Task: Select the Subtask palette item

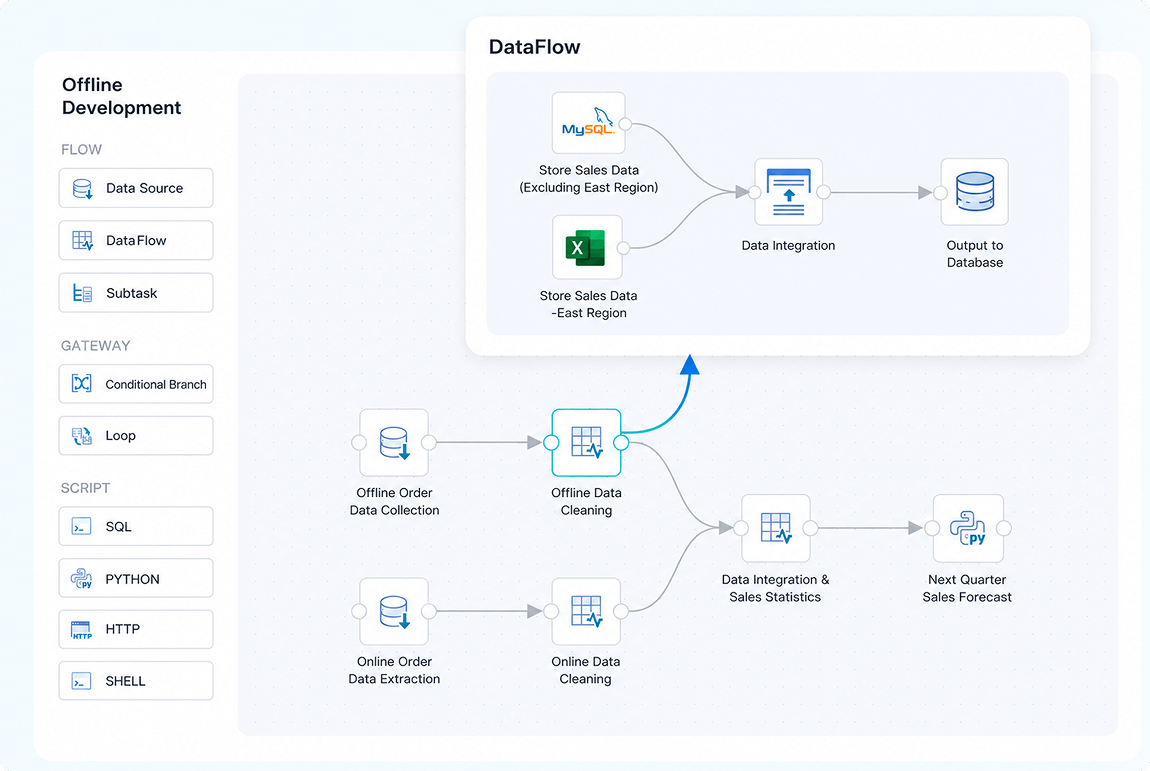Action: (136, 293)
